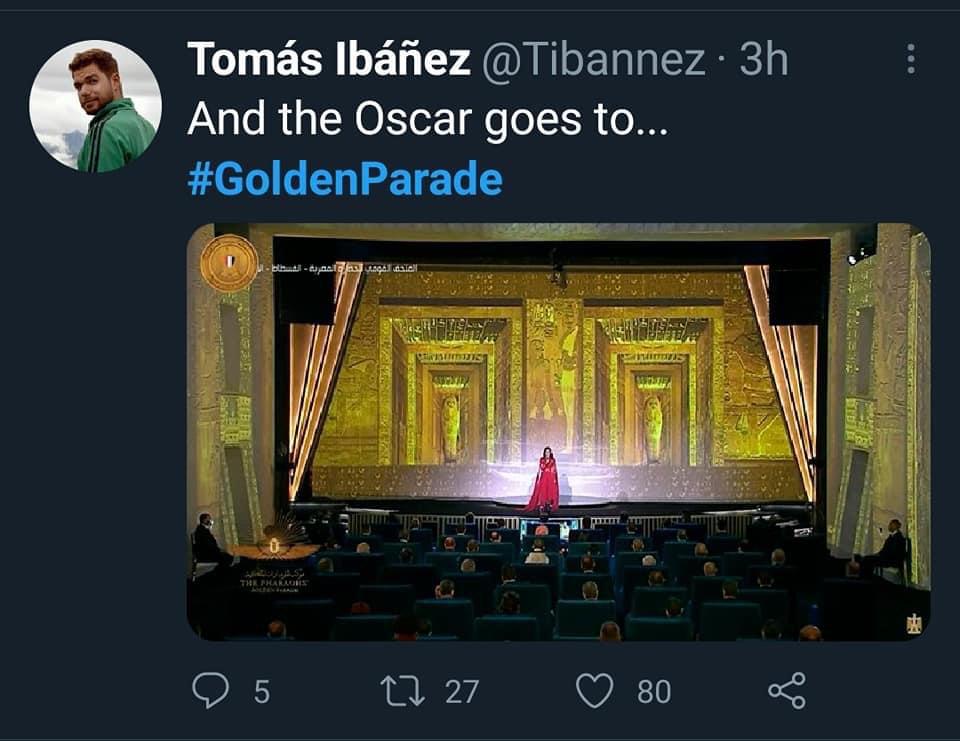Click the retweet count showing 27
960x741 pixels.
(461, 692)
